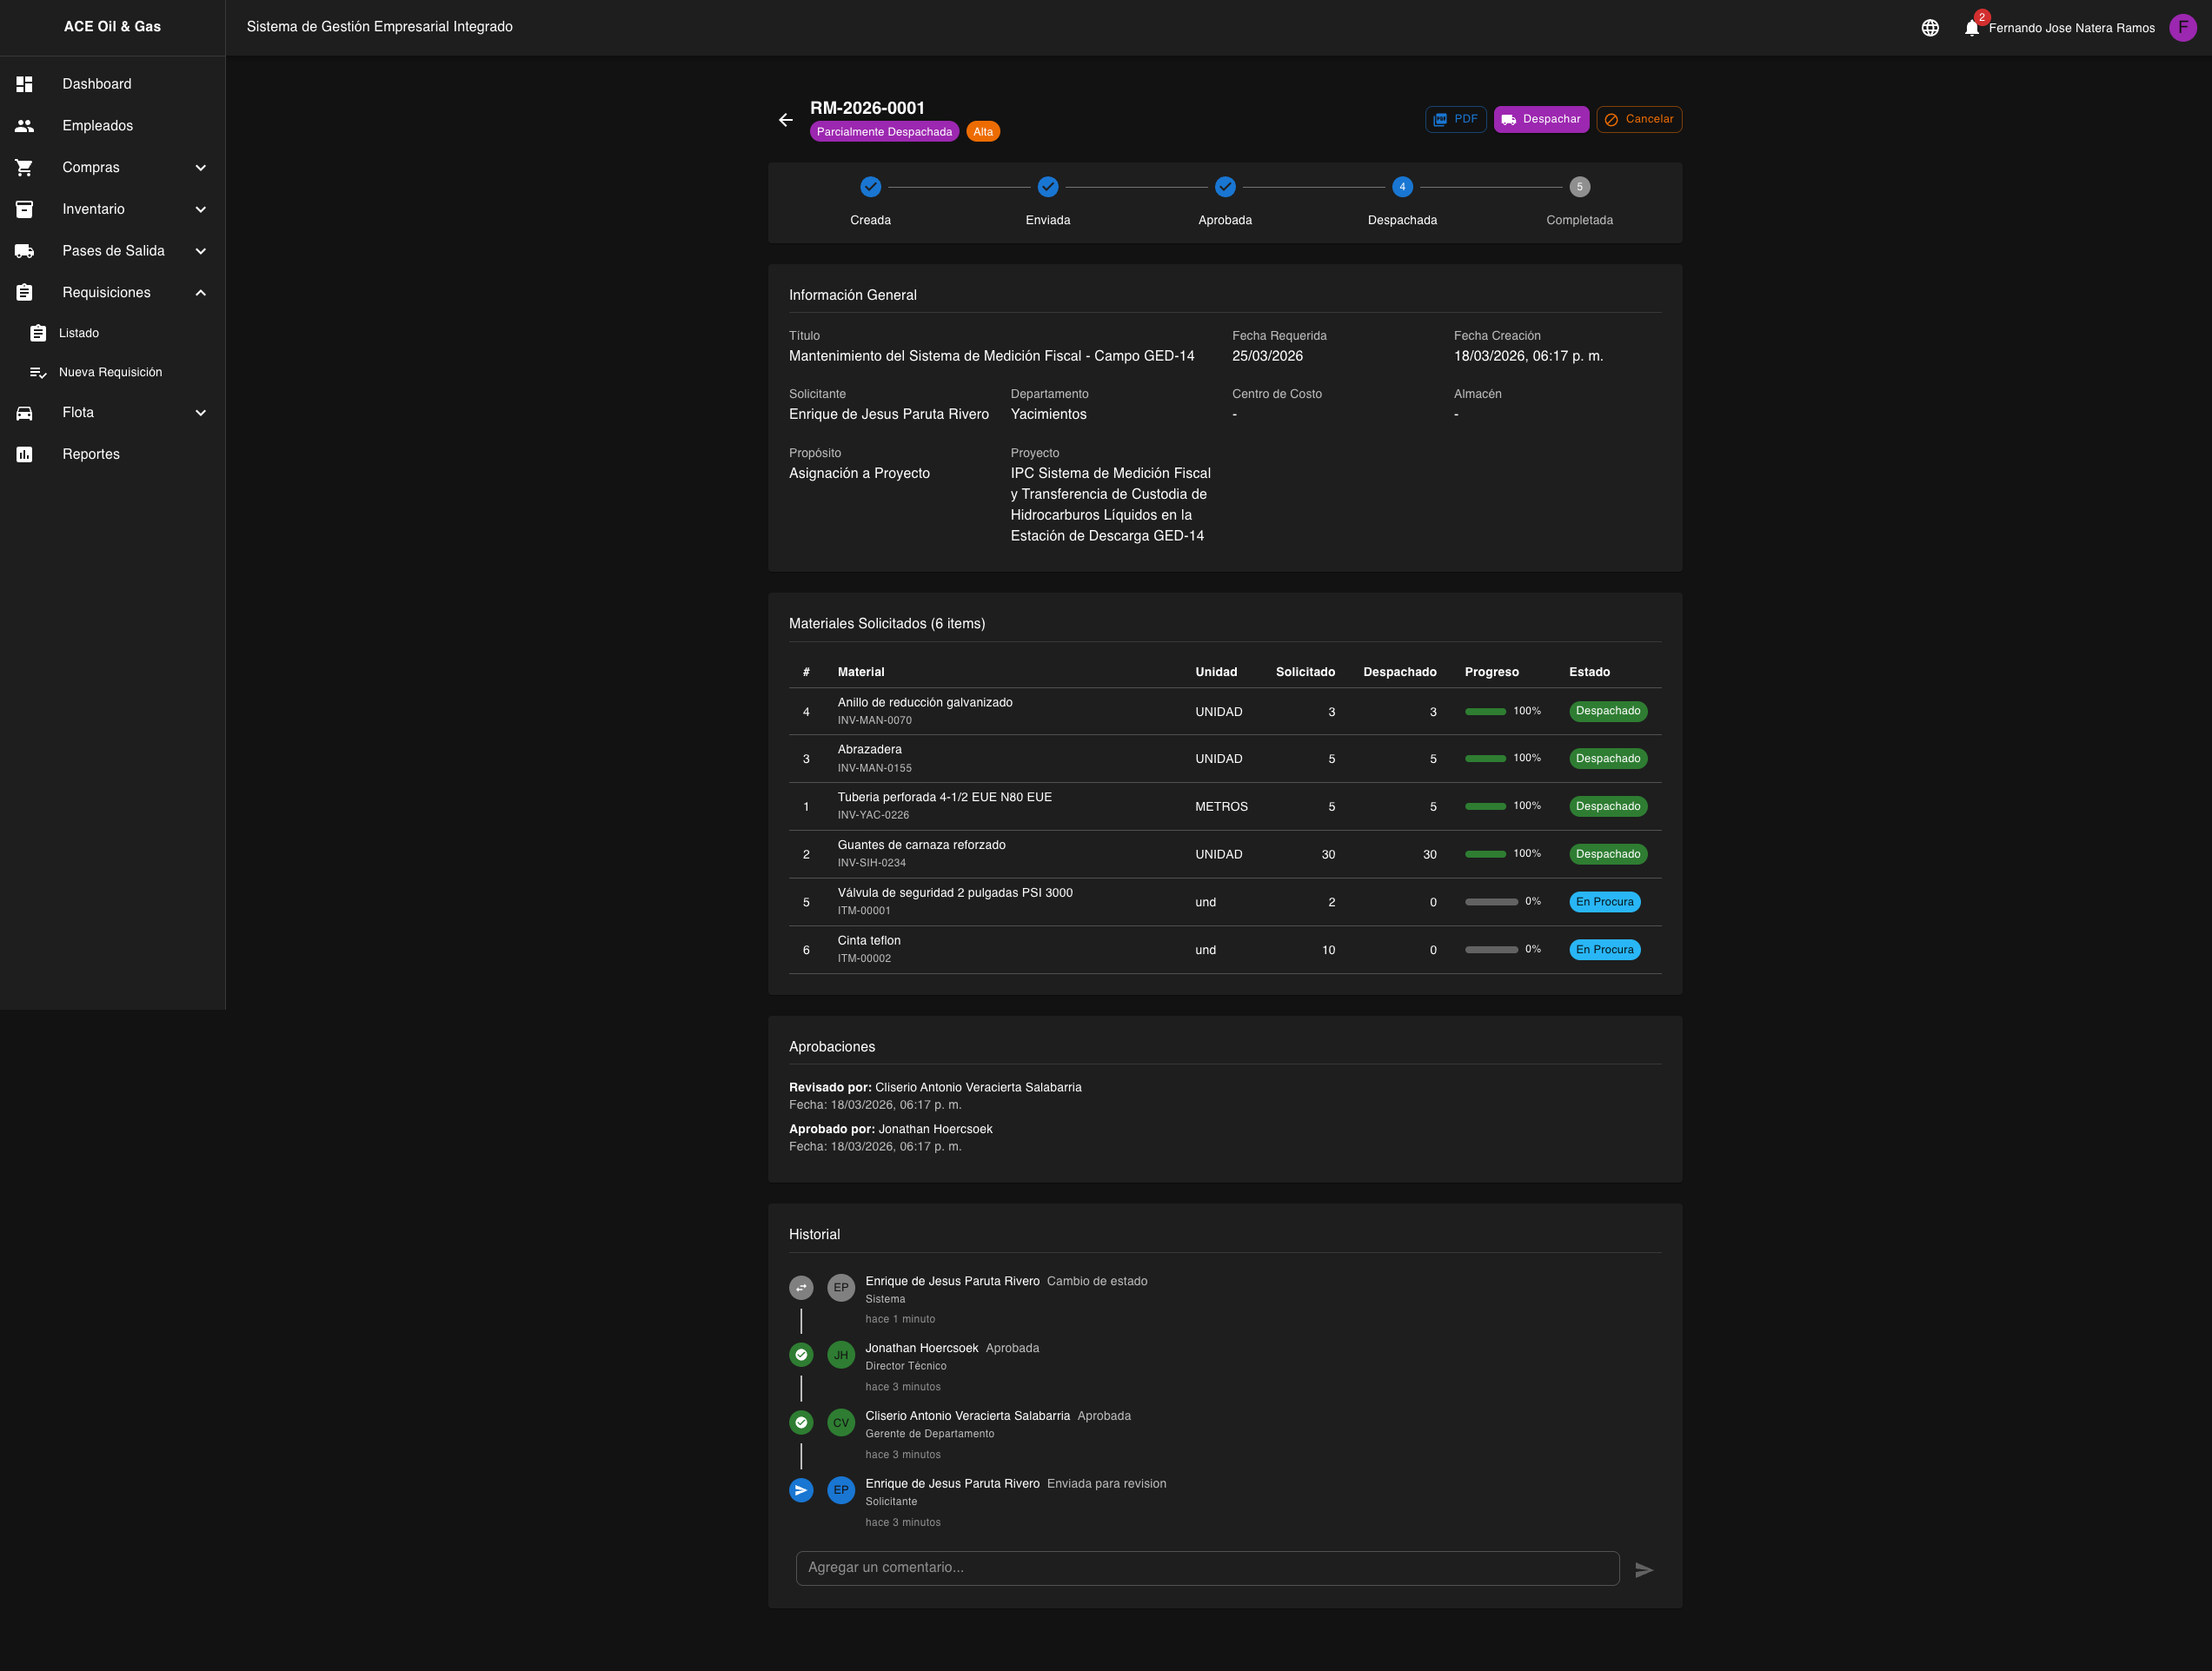Go to Nueva Requisición
This screenshot has width=2212, height=1671.
pyautogui.click(x=110, y=372)
